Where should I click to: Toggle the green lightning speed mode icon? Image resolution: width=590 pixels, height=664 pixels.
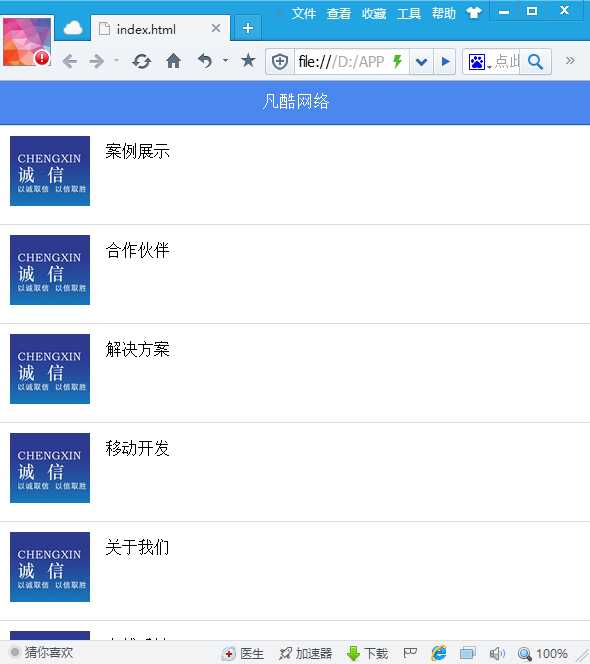[x=397, y=61]
